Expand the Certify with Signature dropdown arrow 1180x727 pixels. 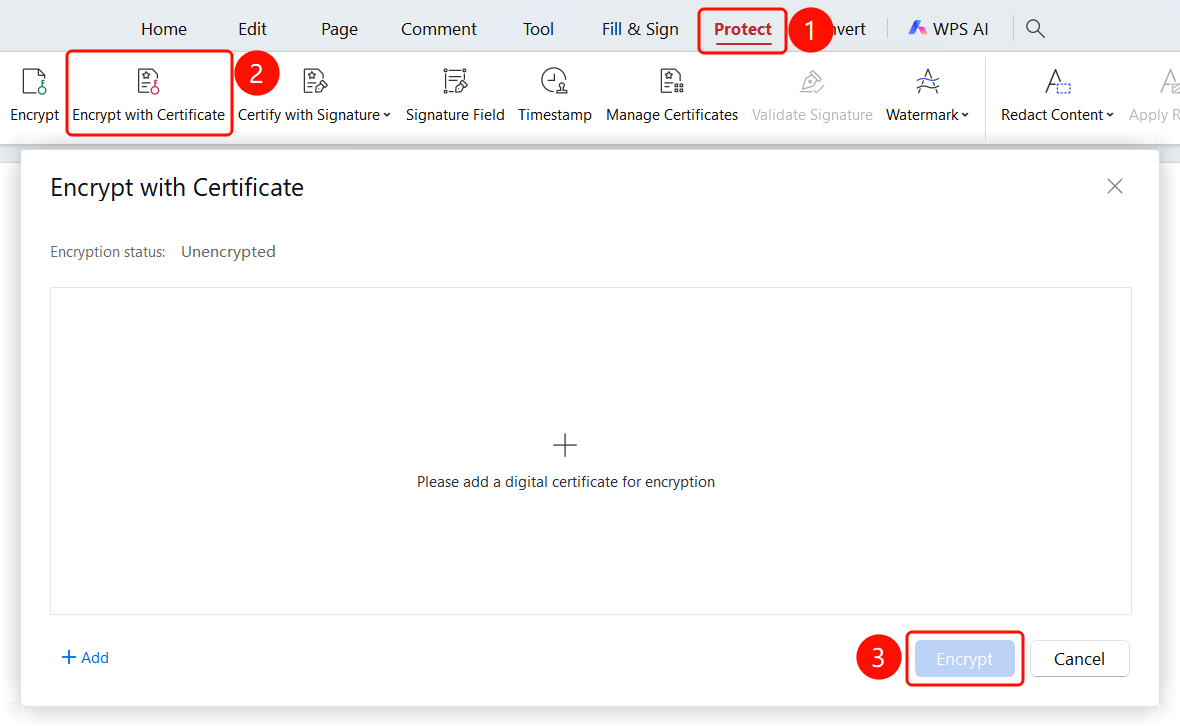click(387, 115)
